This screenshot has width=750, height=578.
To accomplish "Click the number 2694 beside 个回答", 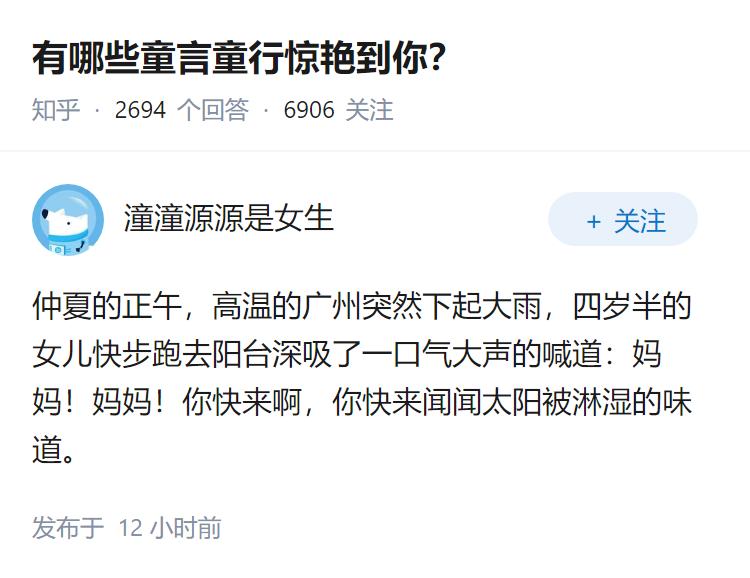I will pos(140,109).
